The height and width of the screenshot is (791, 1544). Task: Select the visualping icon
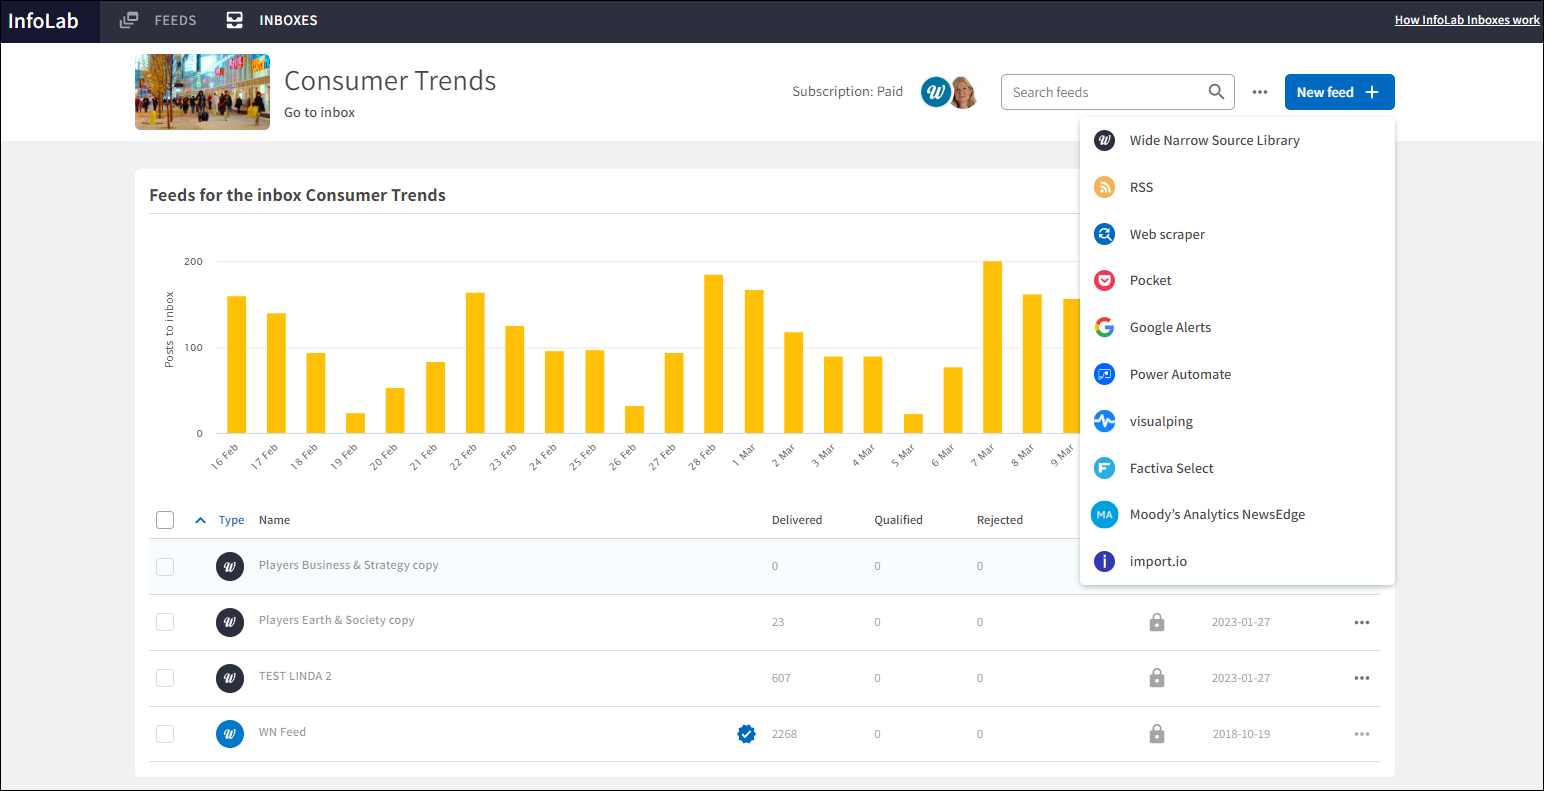pos(1104,421)
